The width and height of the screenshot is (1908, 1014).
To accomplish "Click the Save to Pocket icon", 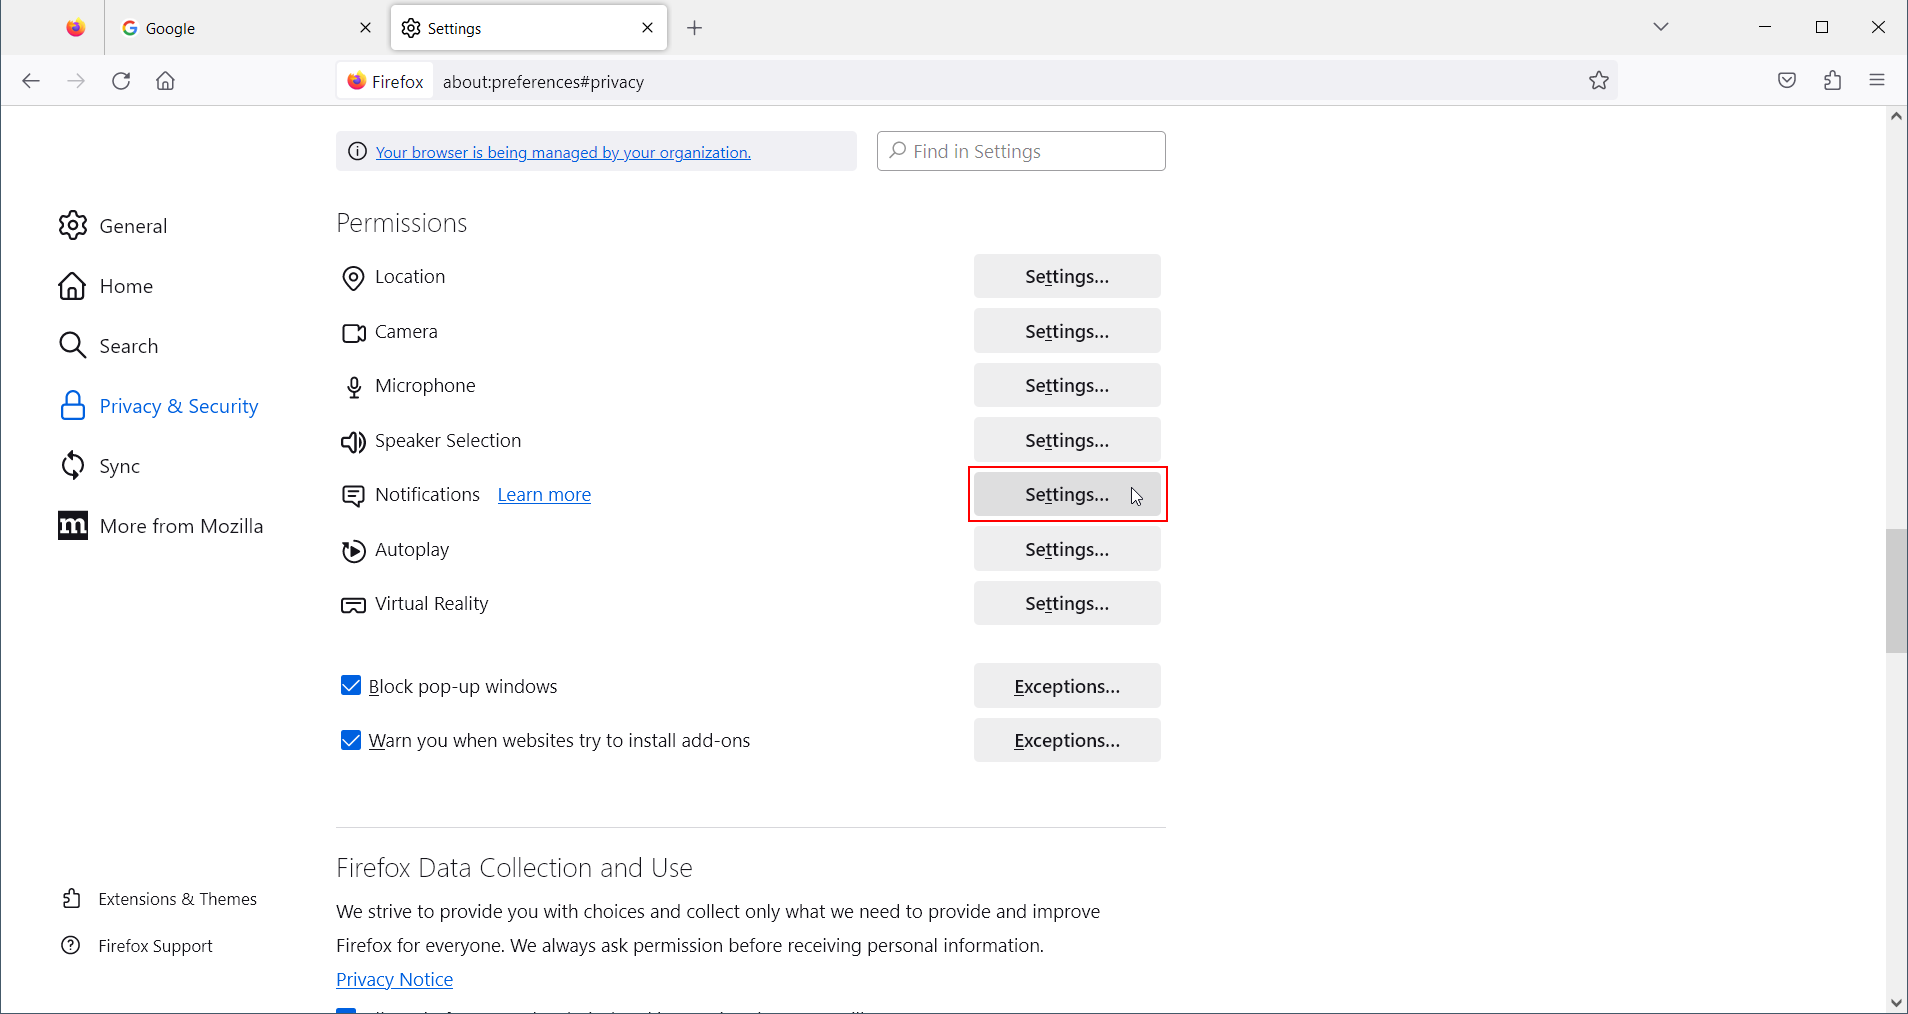I will [1787, 81].
